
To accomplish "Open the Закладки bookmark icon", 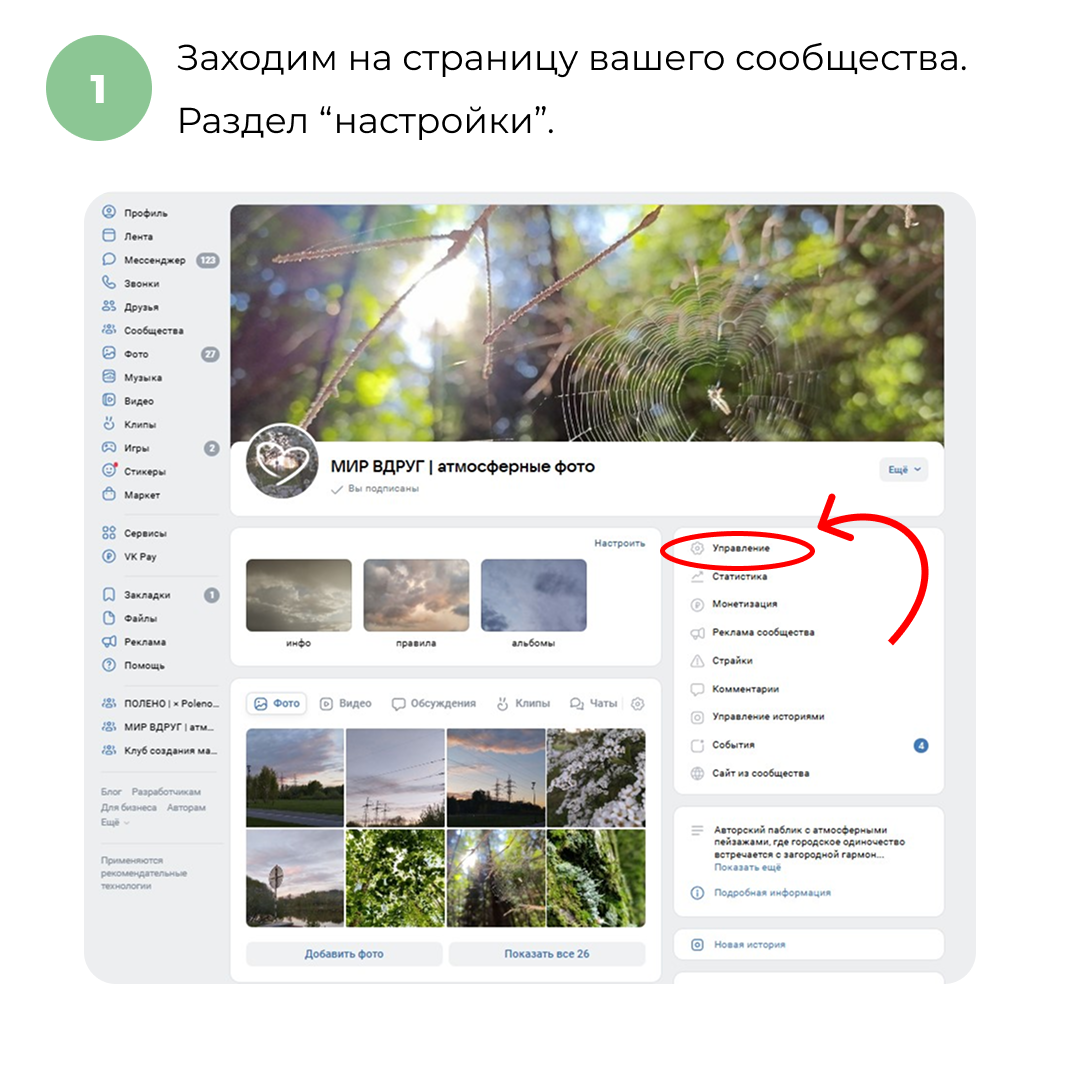I will point(109,594).
